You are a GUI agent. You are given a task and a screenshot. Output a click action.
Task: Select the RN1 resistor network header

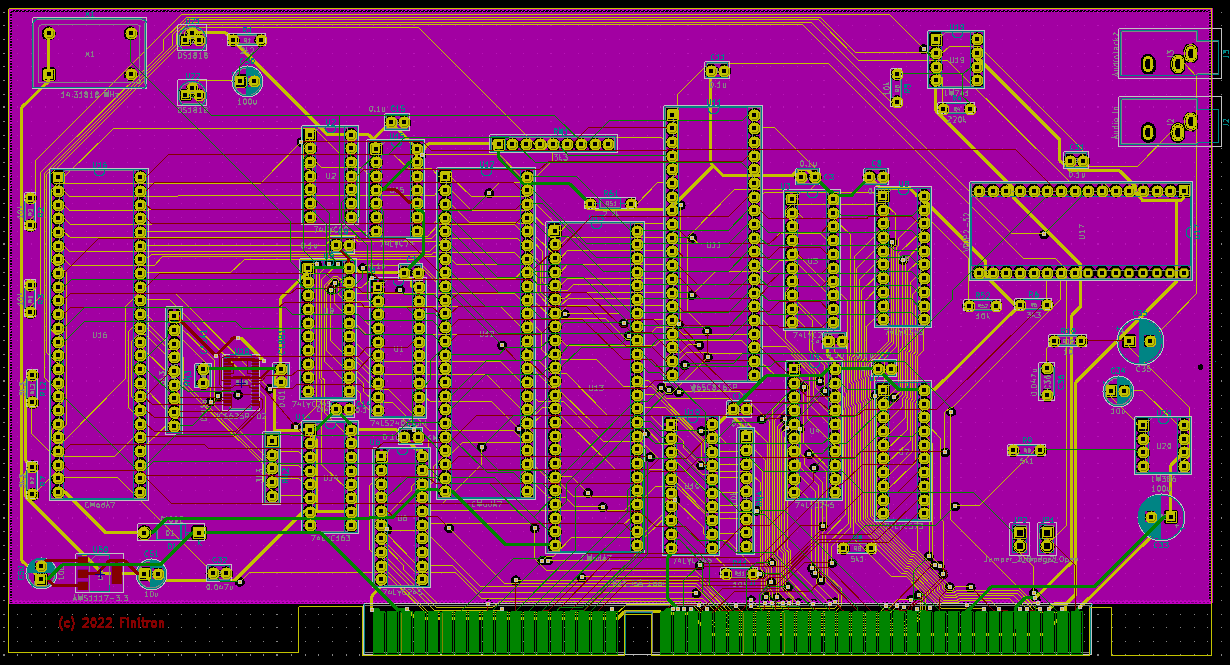tap(553, 144)
